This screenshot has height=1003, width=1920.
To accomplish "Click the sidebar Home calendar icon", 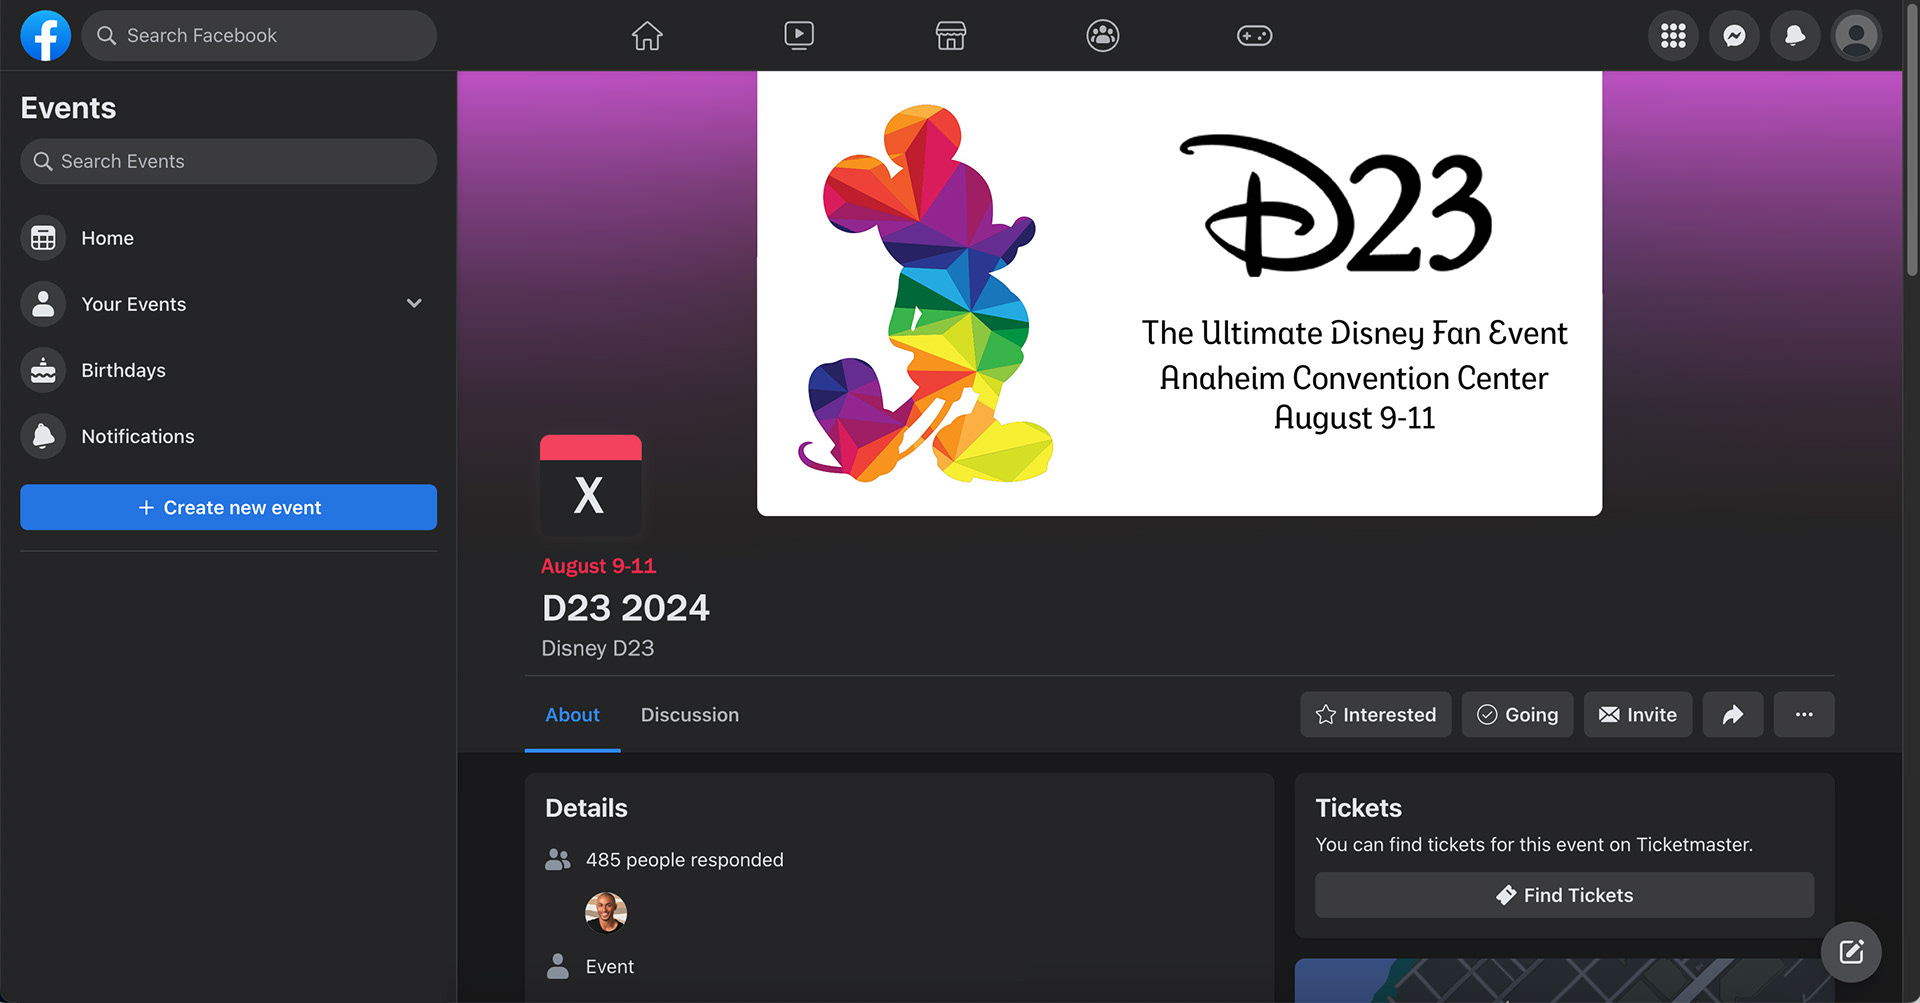I will [x=43, y=238].
